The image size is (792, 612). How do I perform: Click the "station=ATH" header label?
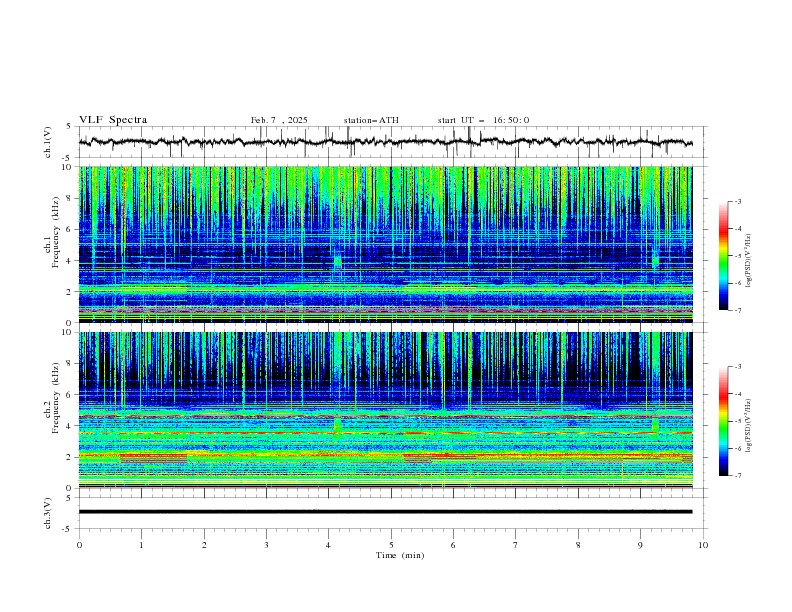(x=371, y=120)
